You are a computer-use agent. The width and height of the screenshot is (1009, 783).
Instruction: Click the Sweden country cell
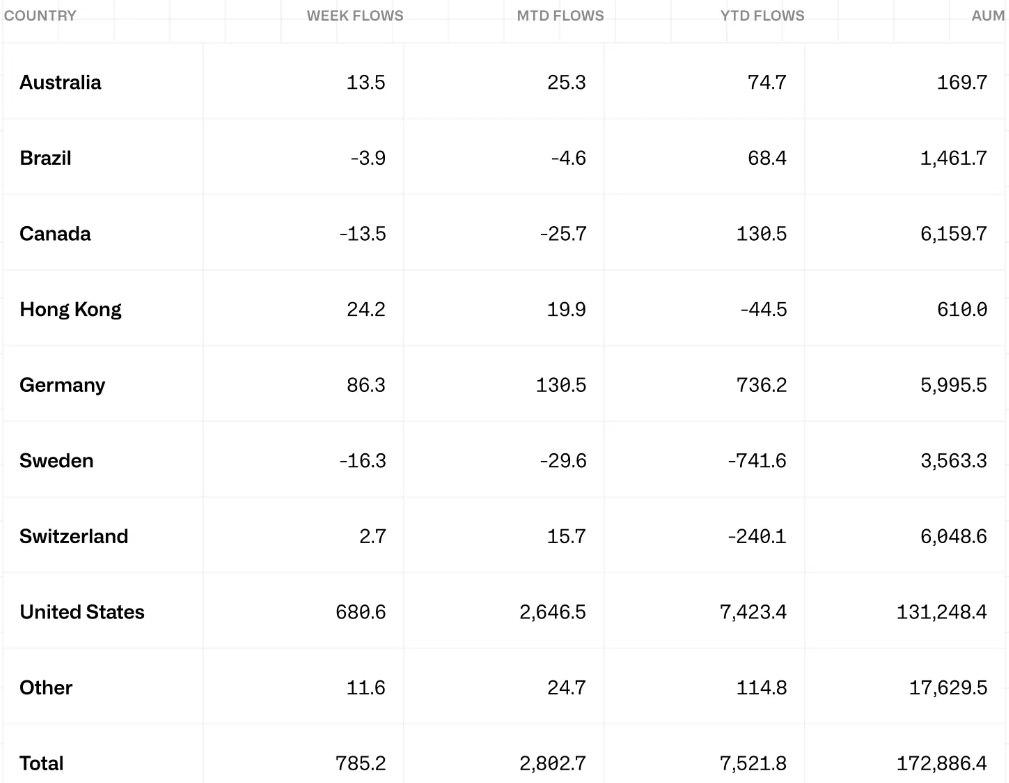(x=57, y=461)
